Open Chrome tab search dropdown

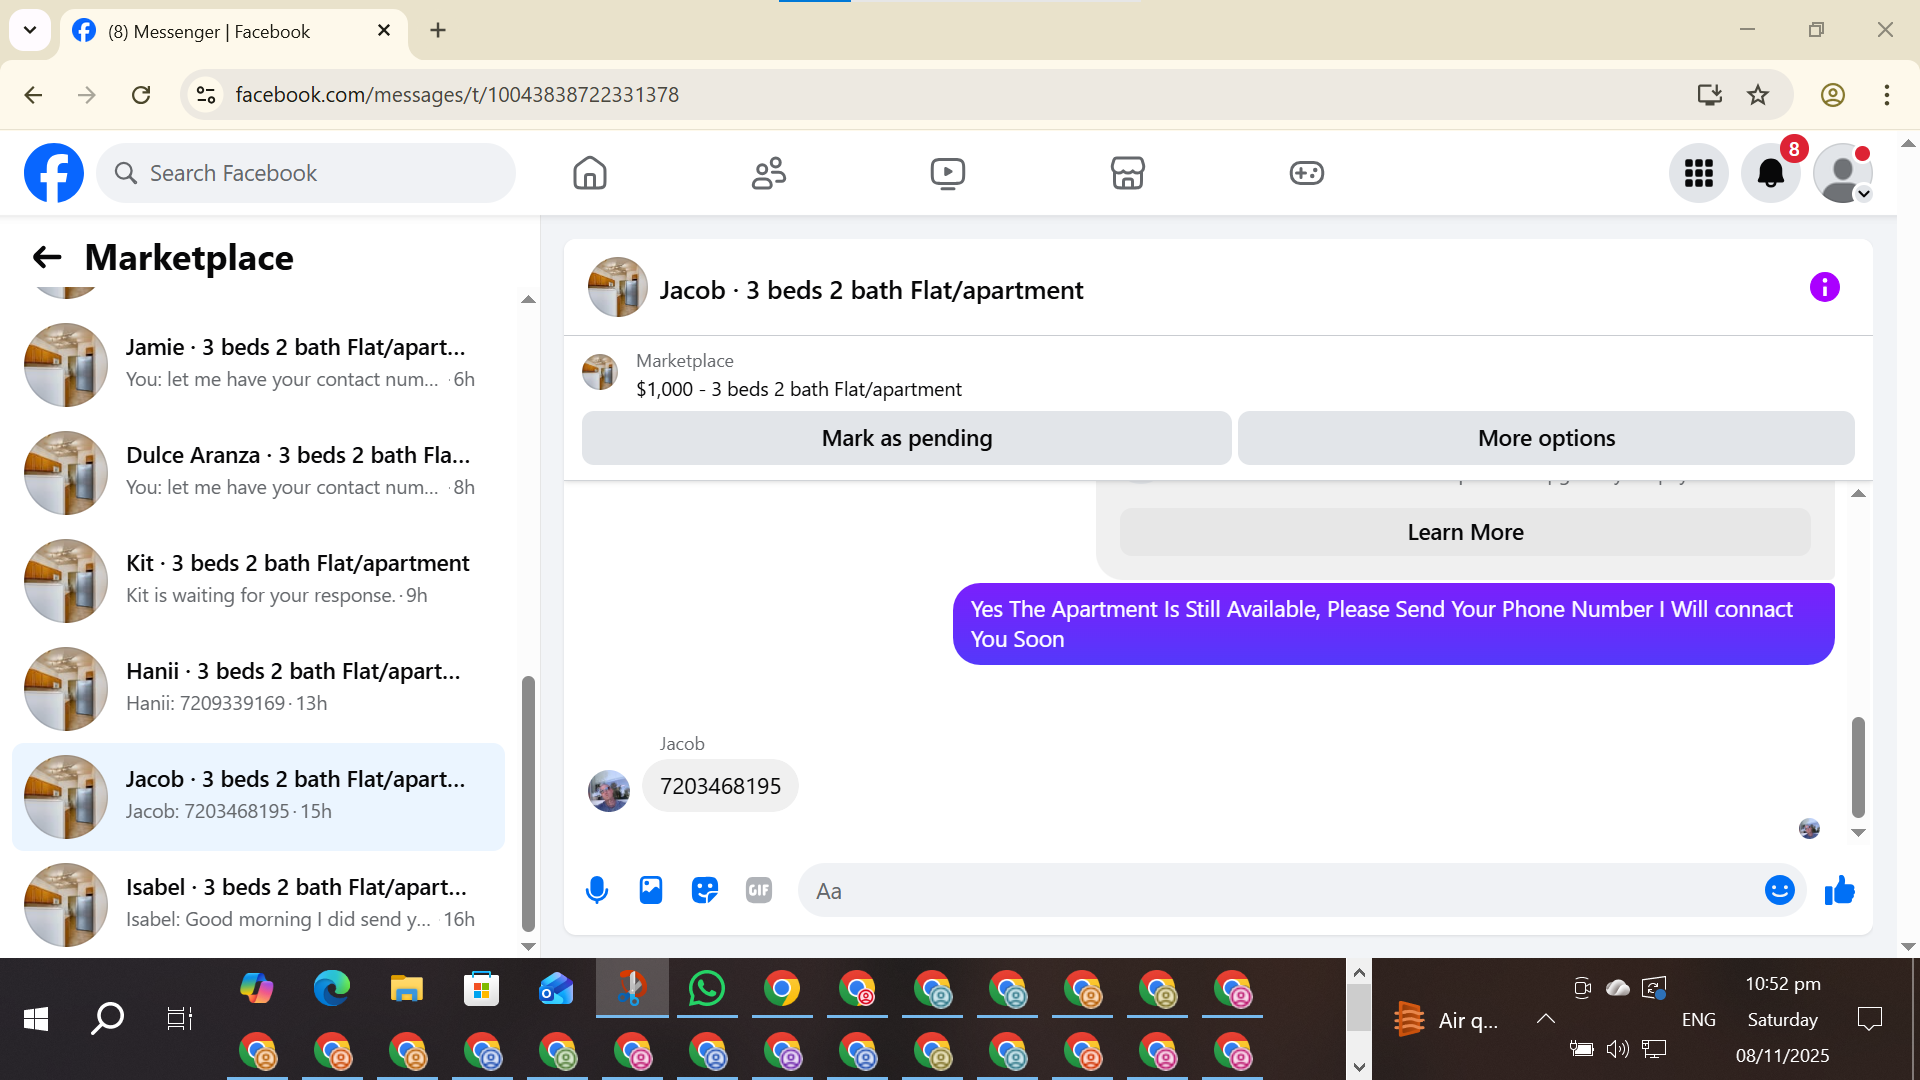click(x=30, y=30)
